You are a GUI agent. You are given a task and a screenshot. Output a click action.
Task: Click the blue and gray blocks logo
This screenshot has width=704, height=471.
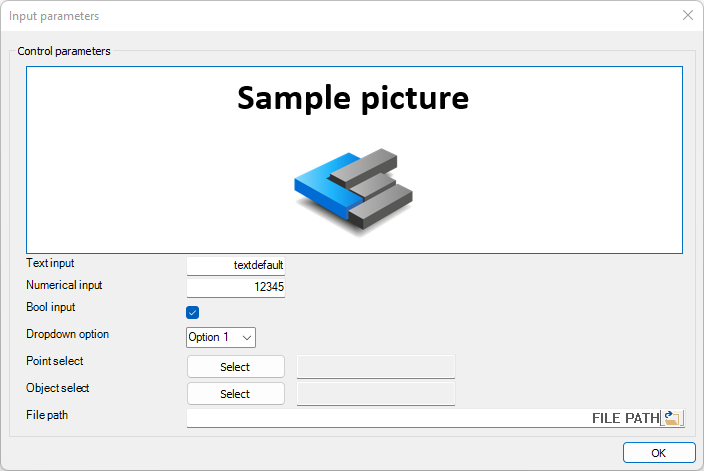tap(353, 192)
